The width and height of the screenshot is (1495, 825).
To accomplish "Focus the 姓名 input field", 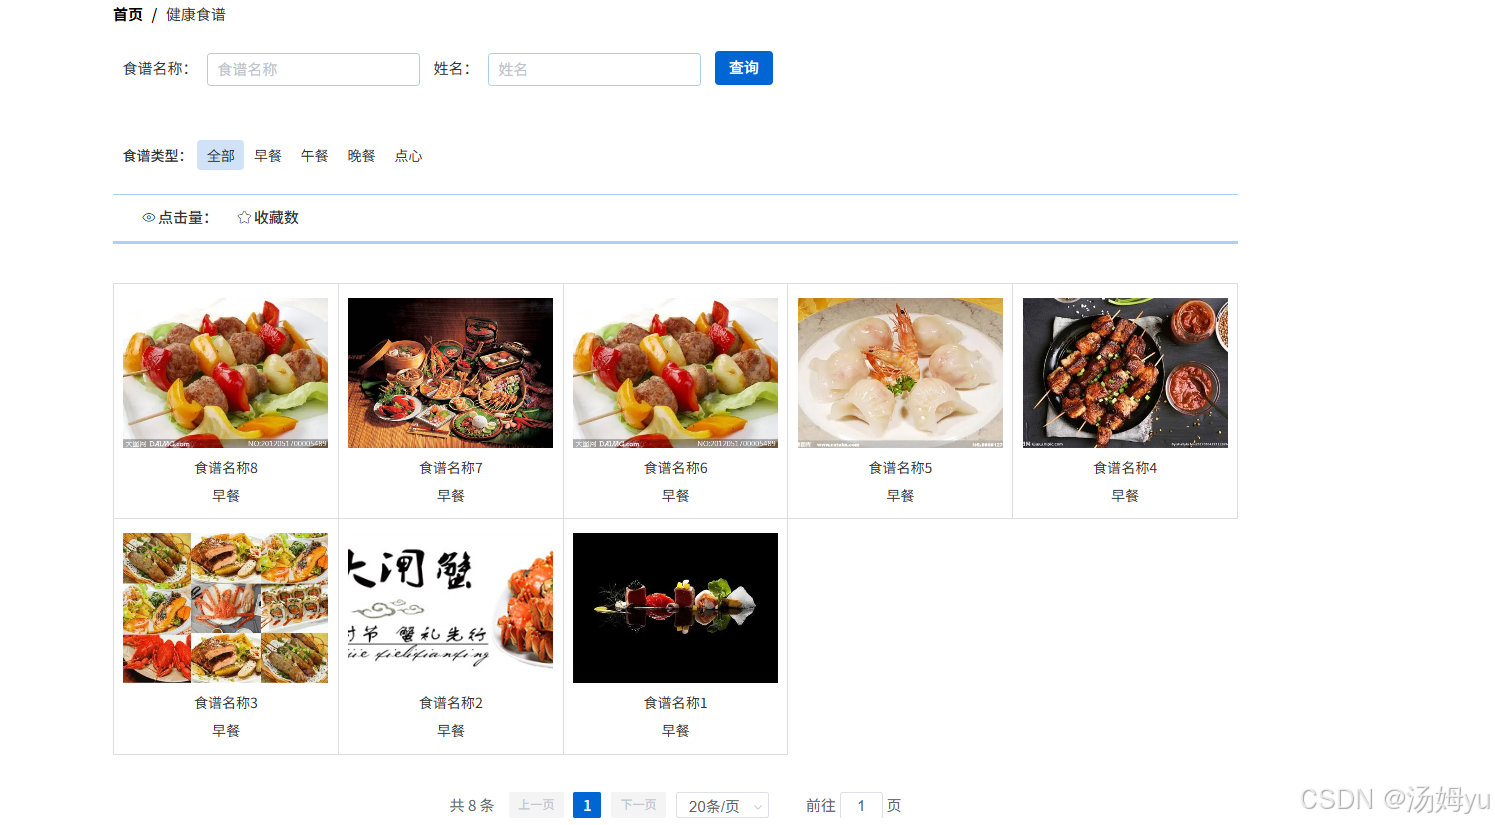I will [594, 69].
